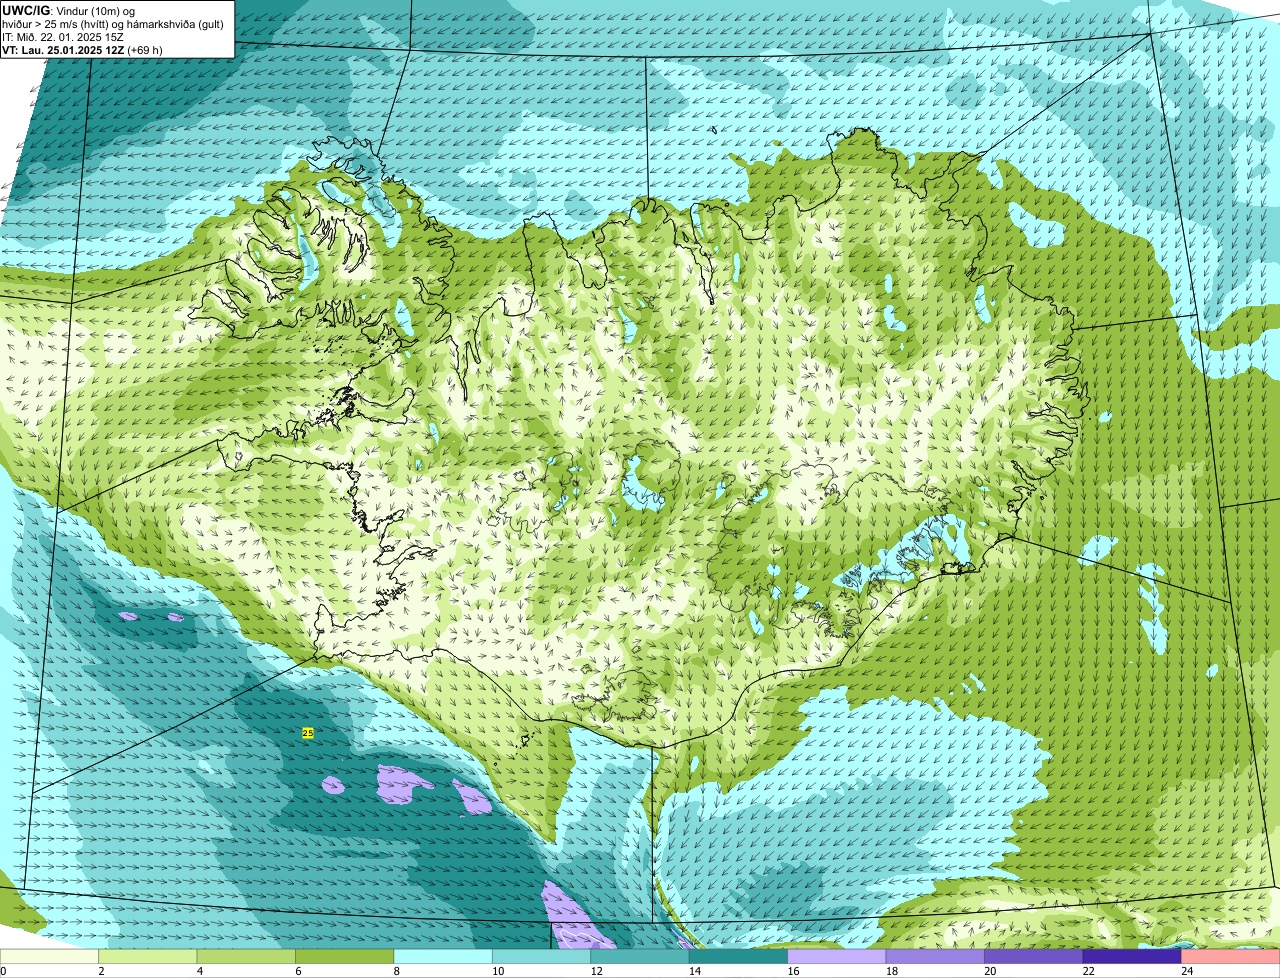Screen dimensions: 1280x978
Task: Click the 18–20 m/s purple swatch
Action: pos(935,957)
